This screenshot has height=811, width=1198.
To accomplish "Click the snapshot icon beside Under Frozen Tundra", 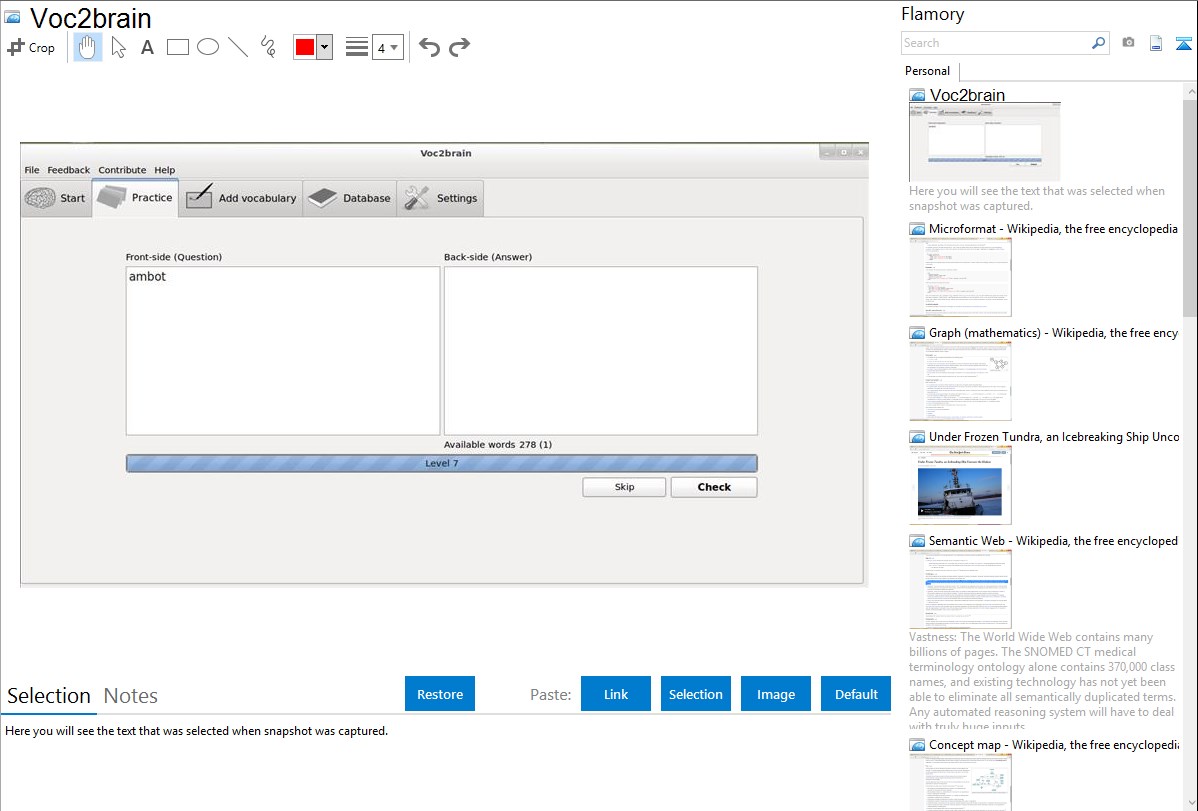I will coord(918,437).
